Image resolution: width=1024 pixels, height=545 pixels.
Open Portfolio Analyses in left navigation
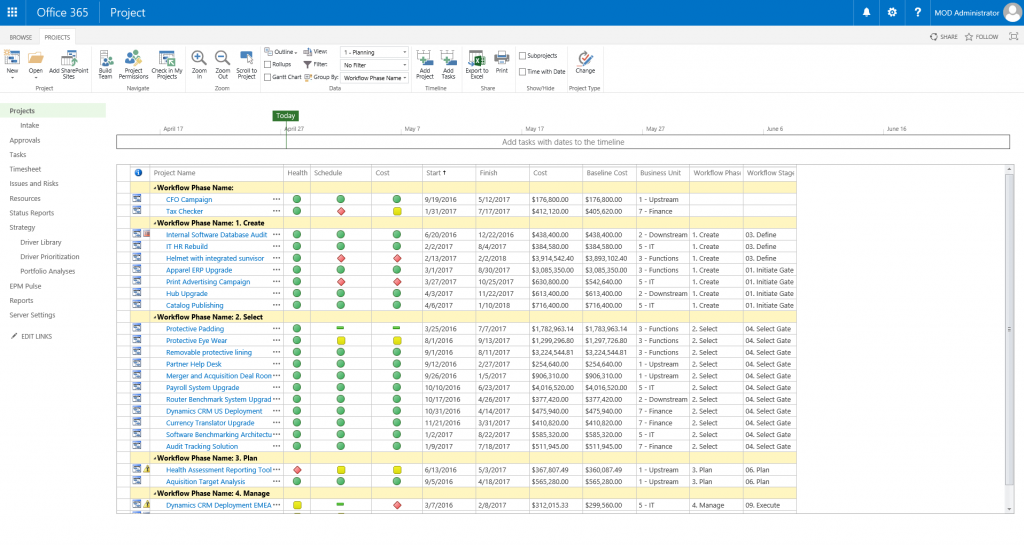[48, 271]
